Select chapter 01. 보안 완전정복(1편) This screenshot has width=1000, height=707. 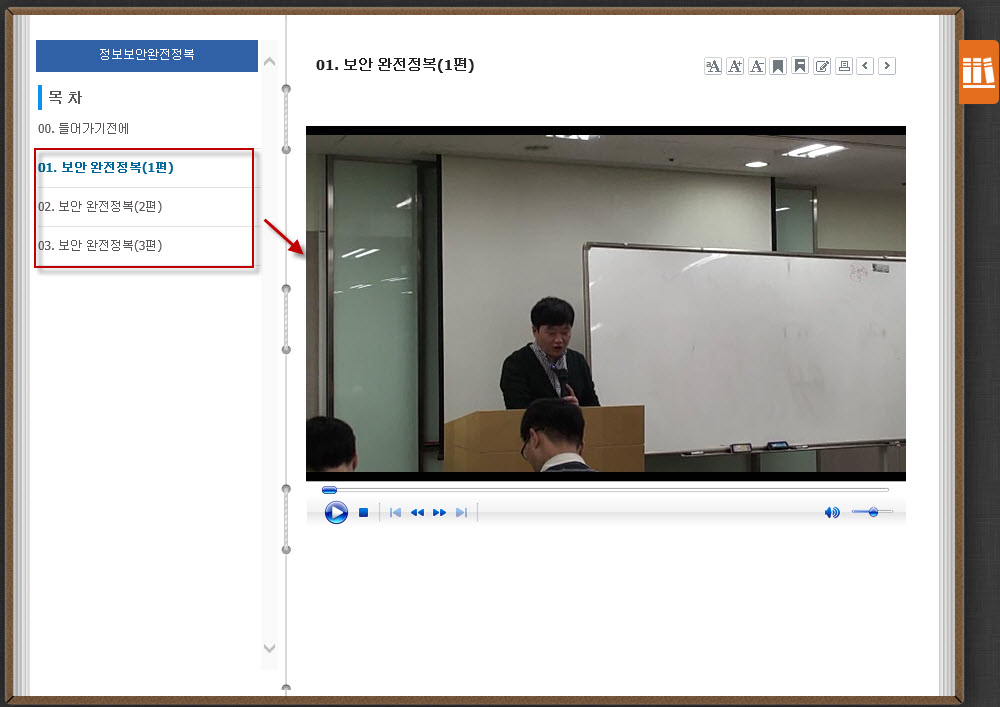point(106,168)
